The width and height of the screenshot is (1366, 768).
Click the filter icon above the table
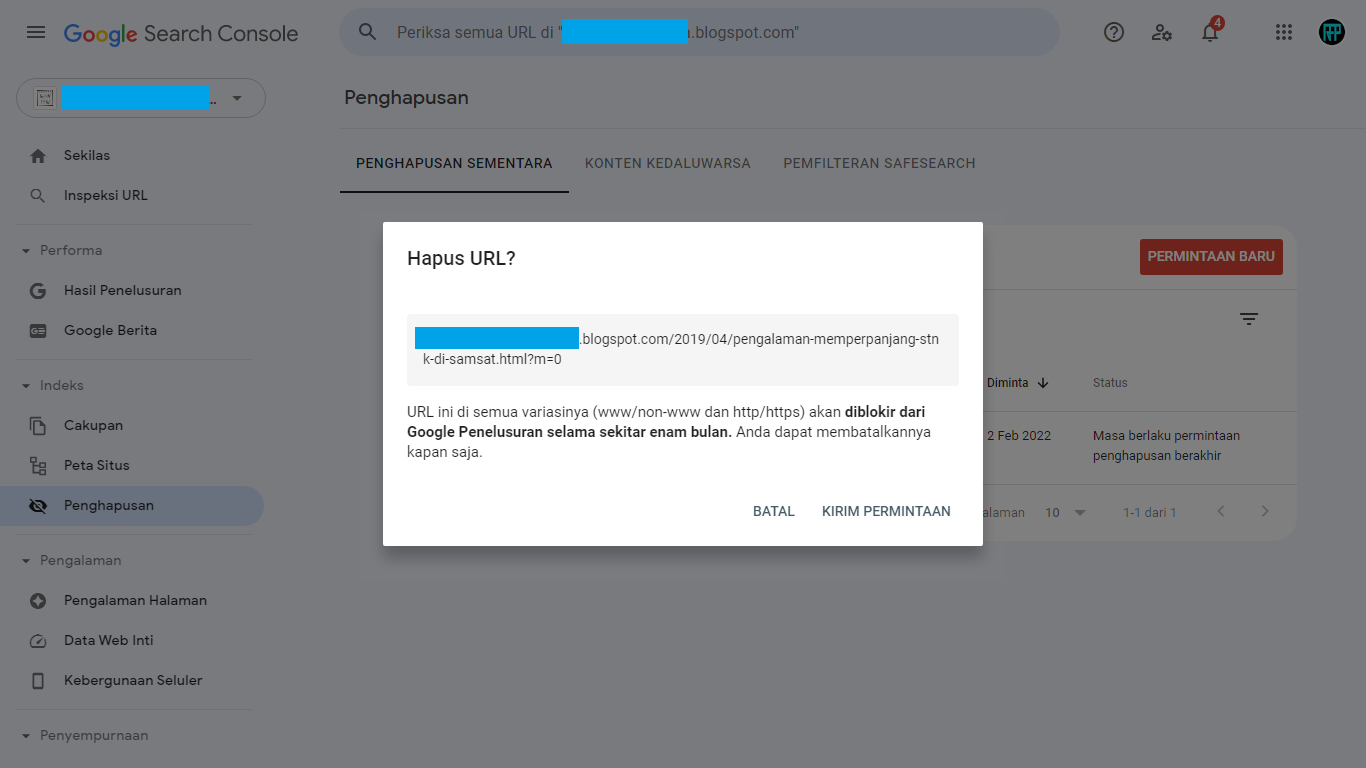pos(1249,319)
